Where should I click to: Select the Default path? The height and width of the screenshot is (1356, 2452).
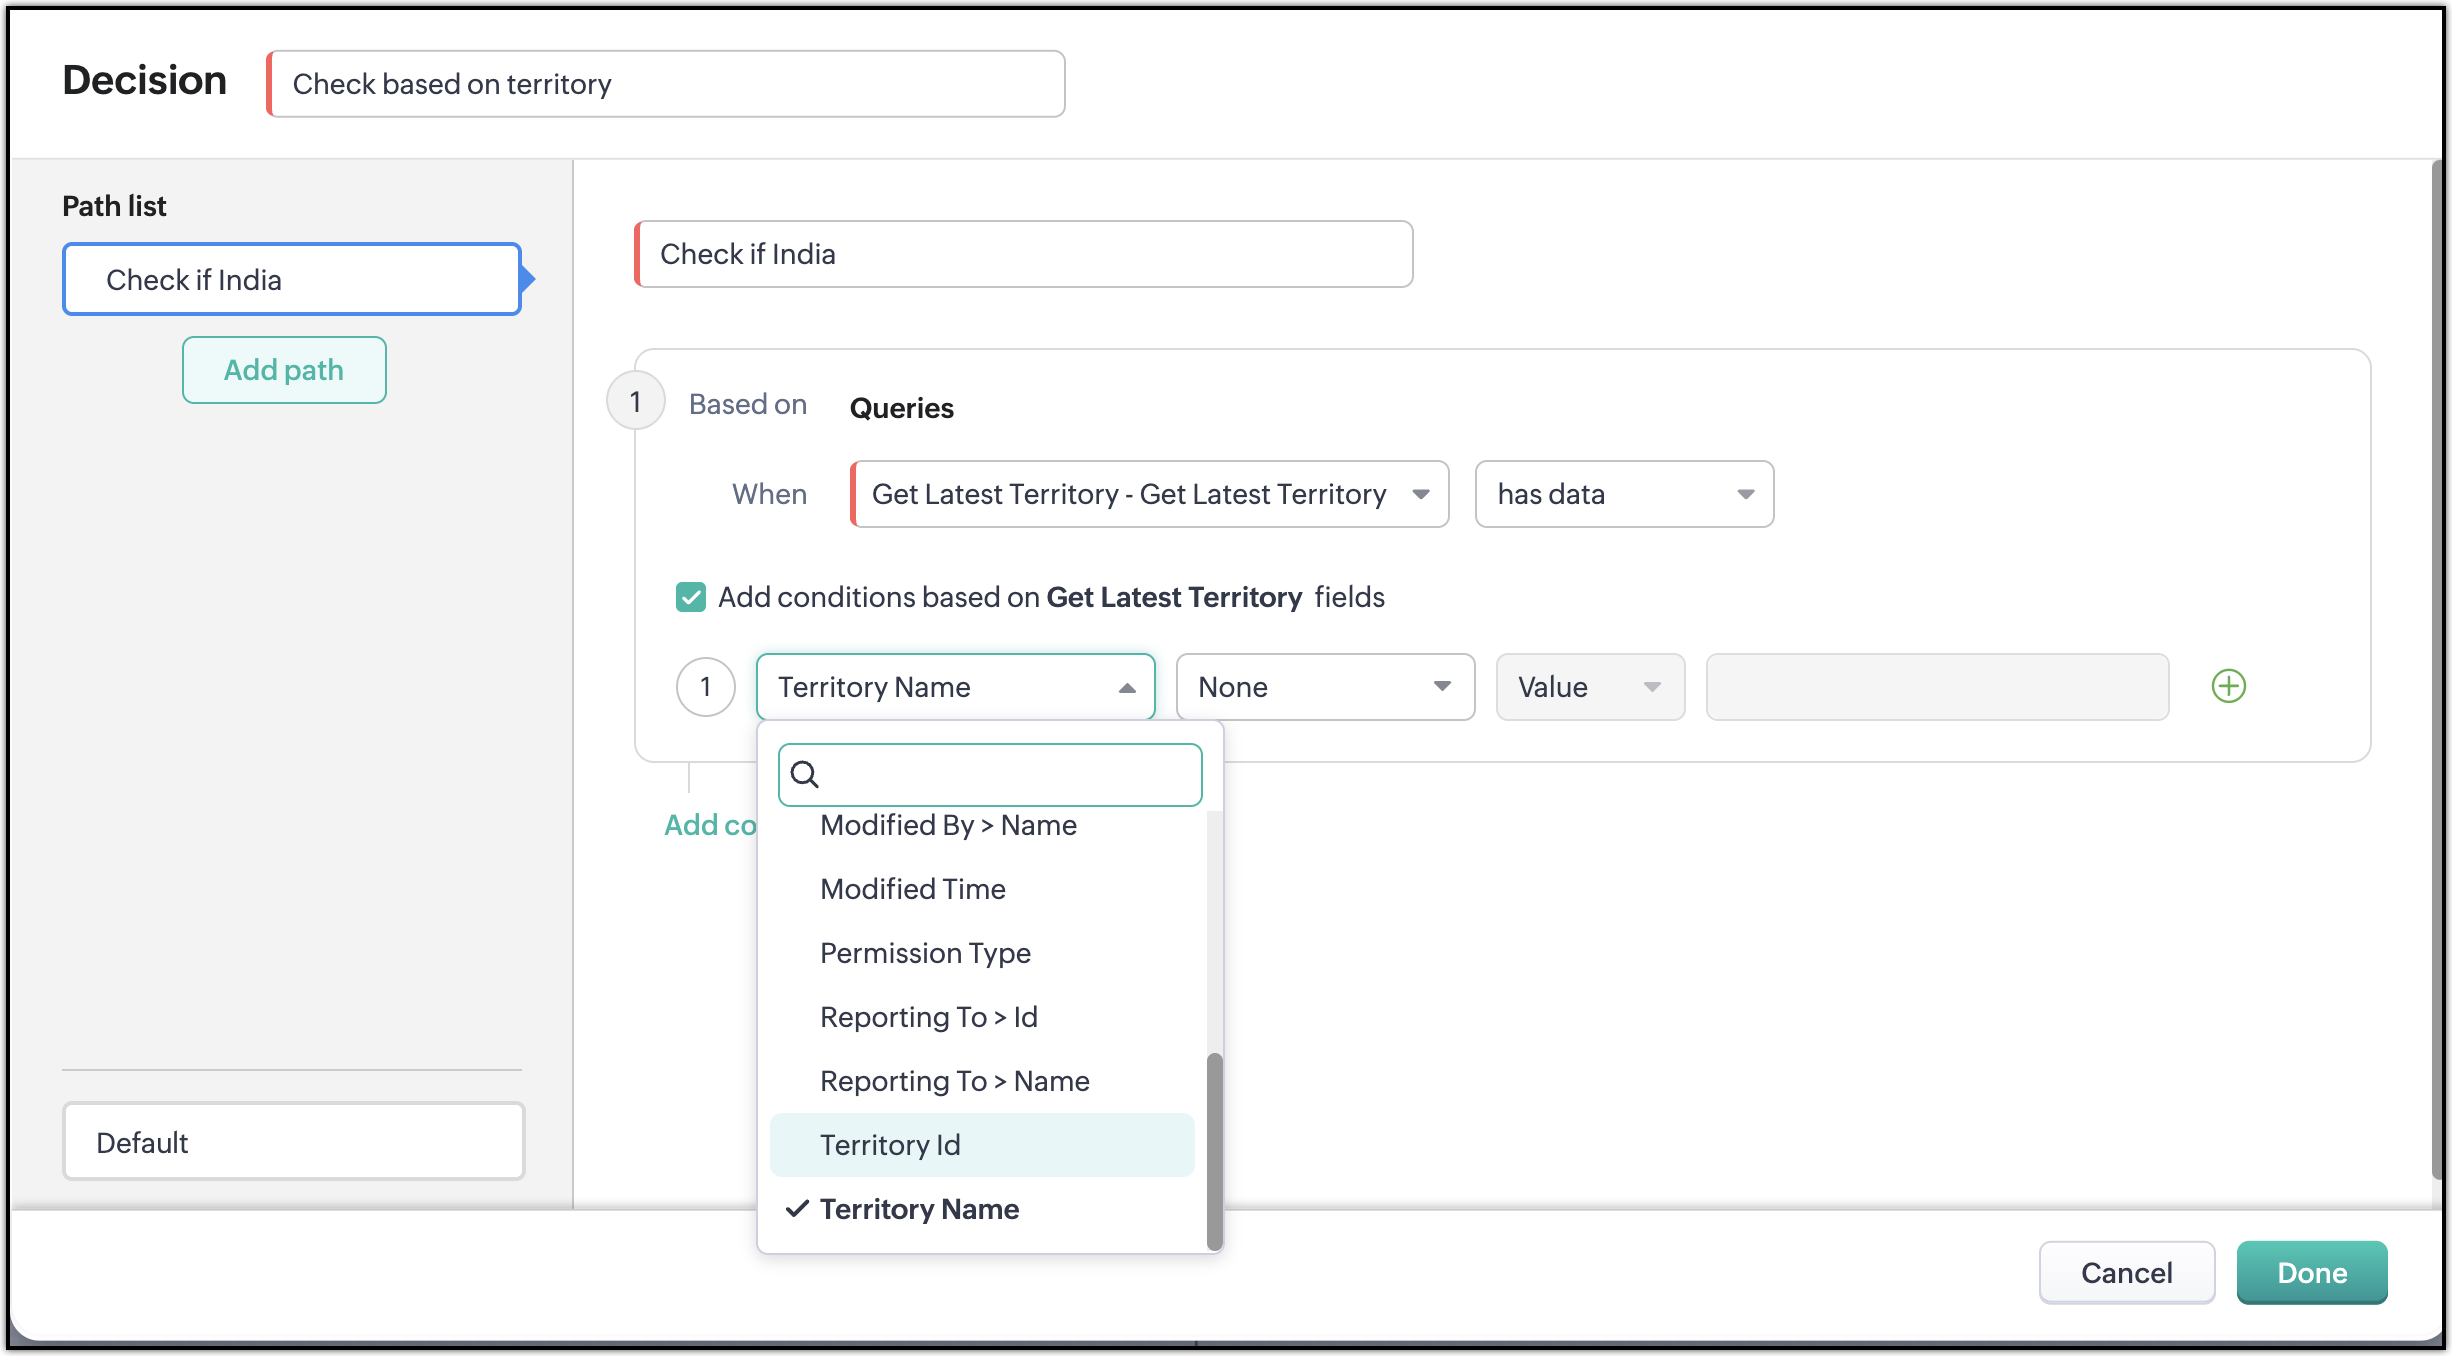[293, 1142]
